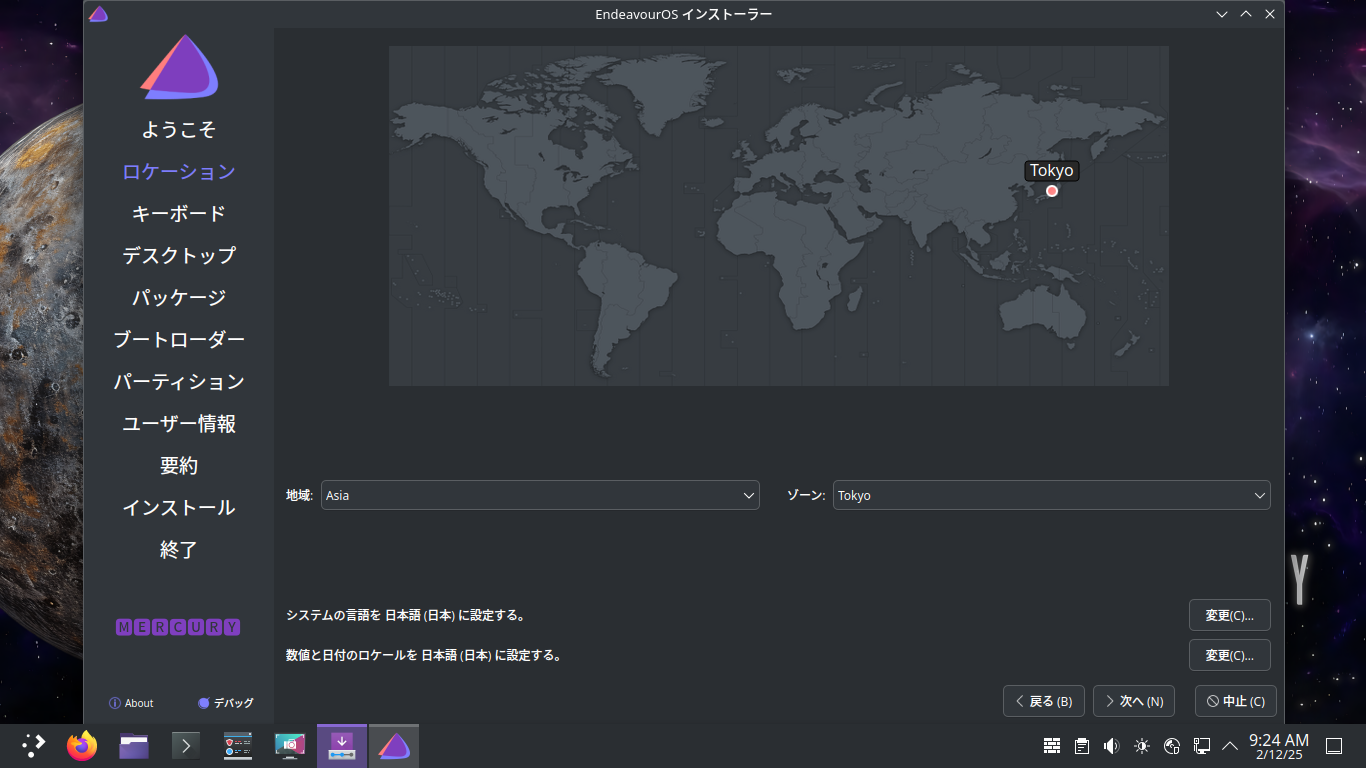Screen dimensions: 1366x768
Task: Select the purple download-arrow taskbar entry
Action: [x=342, y=745]
